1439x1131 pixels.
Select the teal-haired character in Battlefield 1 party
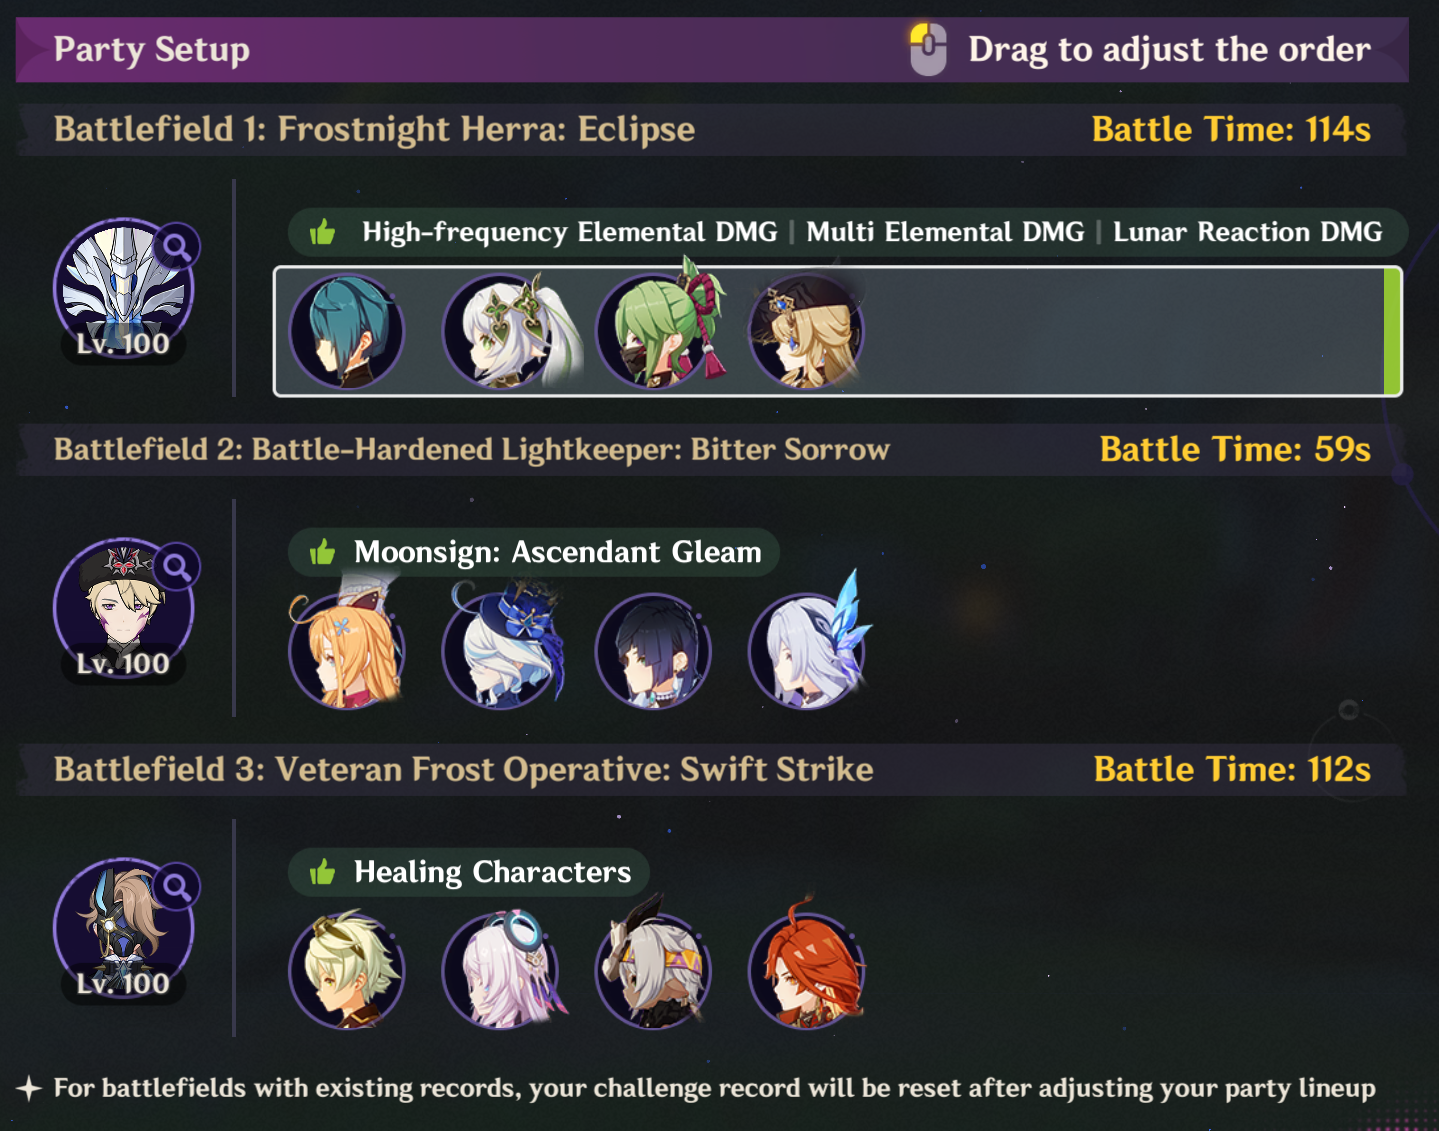346,331
